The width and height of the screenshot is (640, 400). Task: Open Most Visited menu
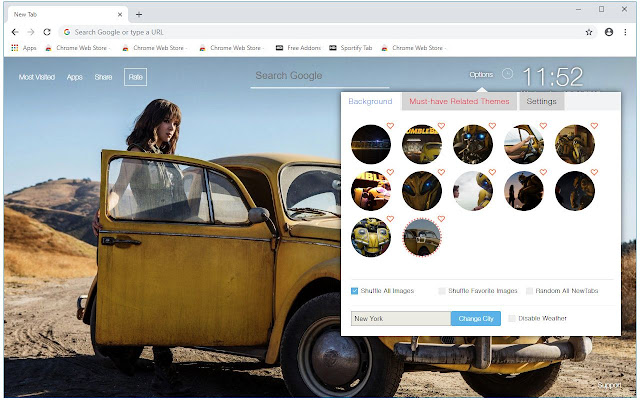click(37, 77)
